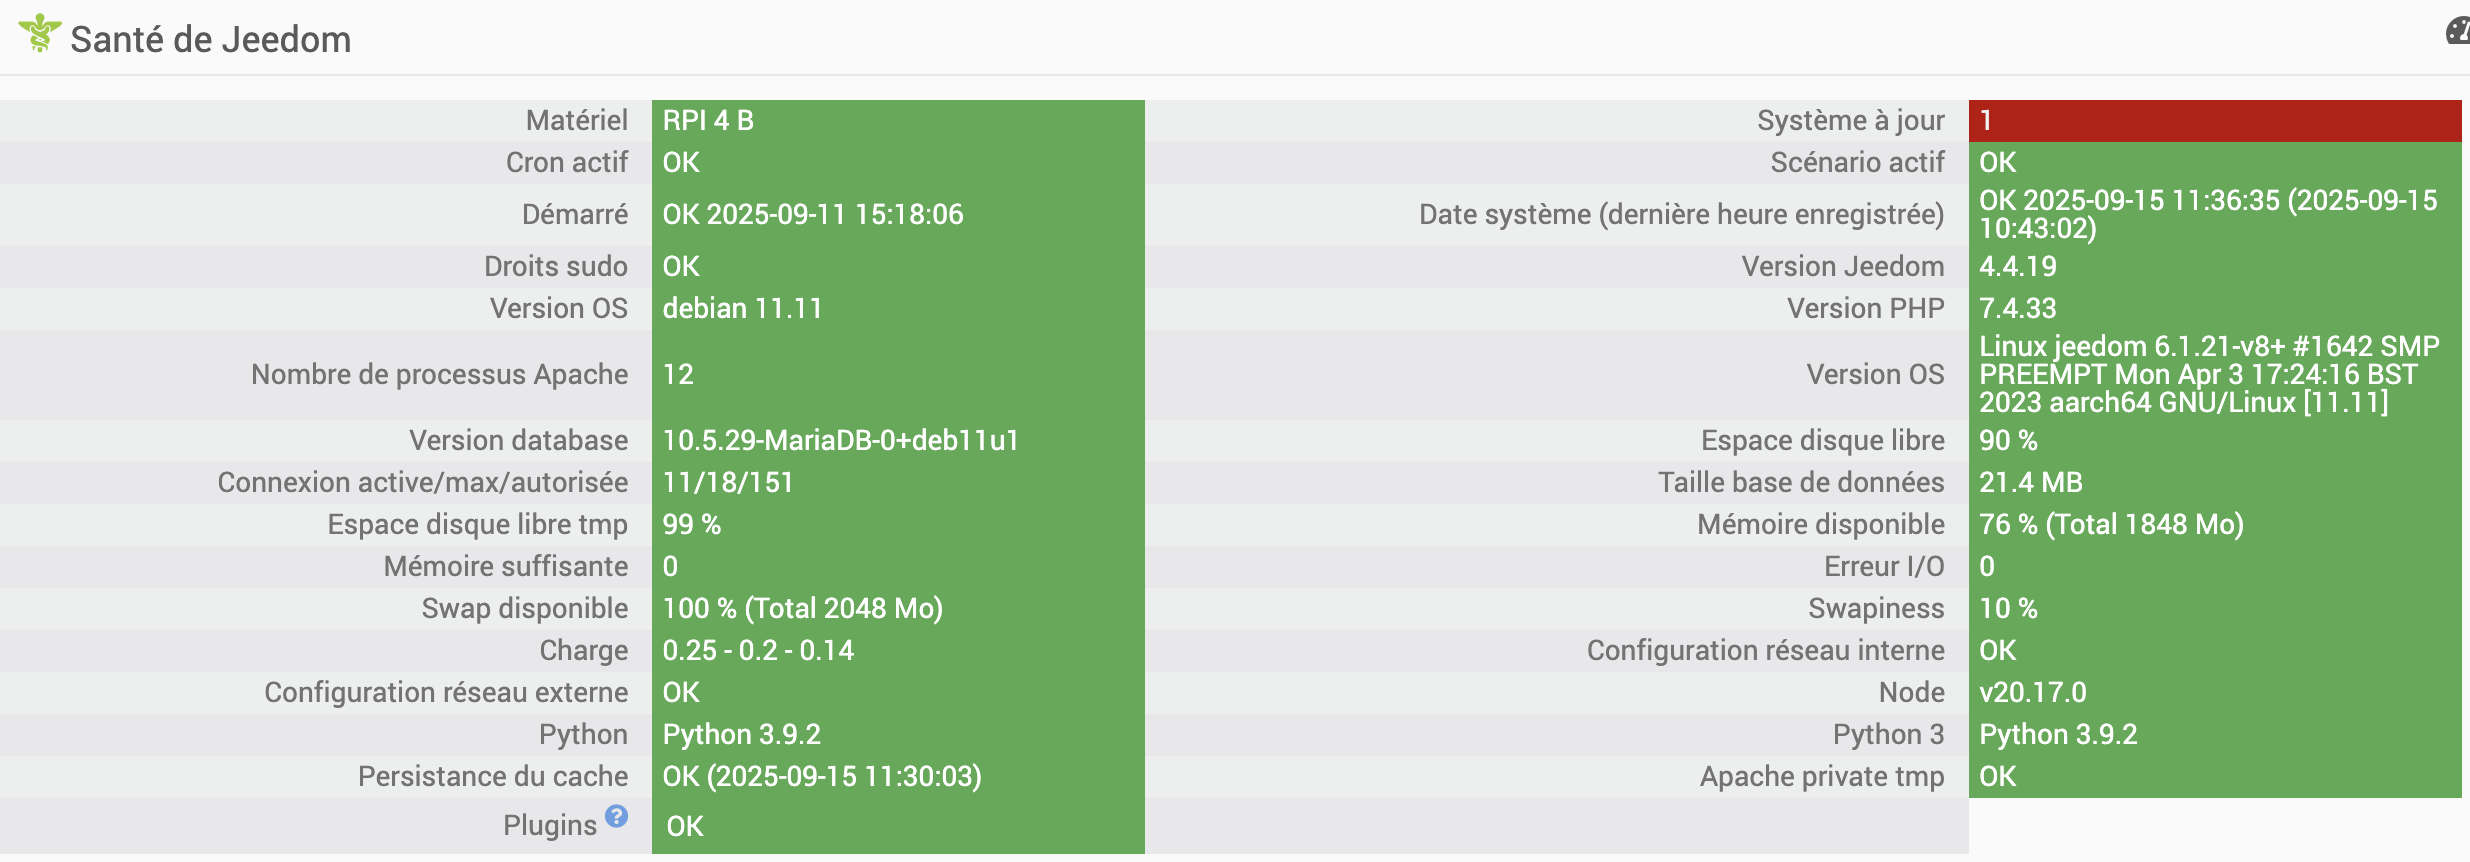Click the Charge load average values
The image size is (2470, 862).
coord(758,651)
